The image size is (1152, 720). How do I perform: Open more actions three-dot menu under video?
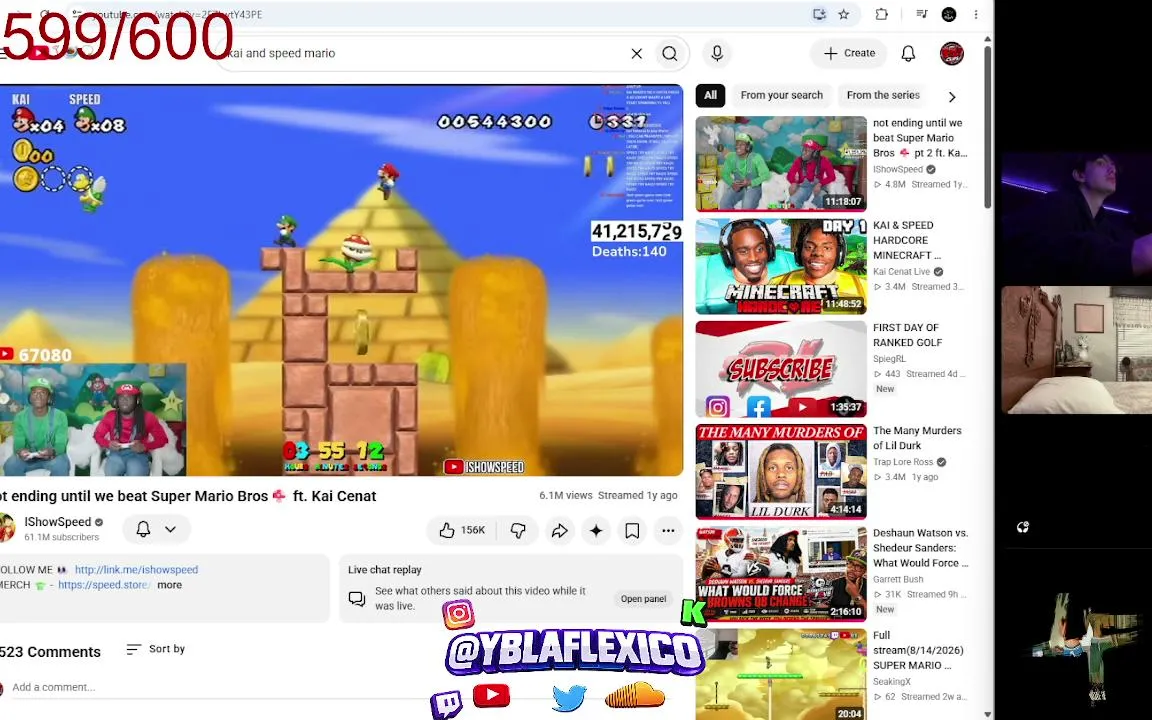[668, 530]
